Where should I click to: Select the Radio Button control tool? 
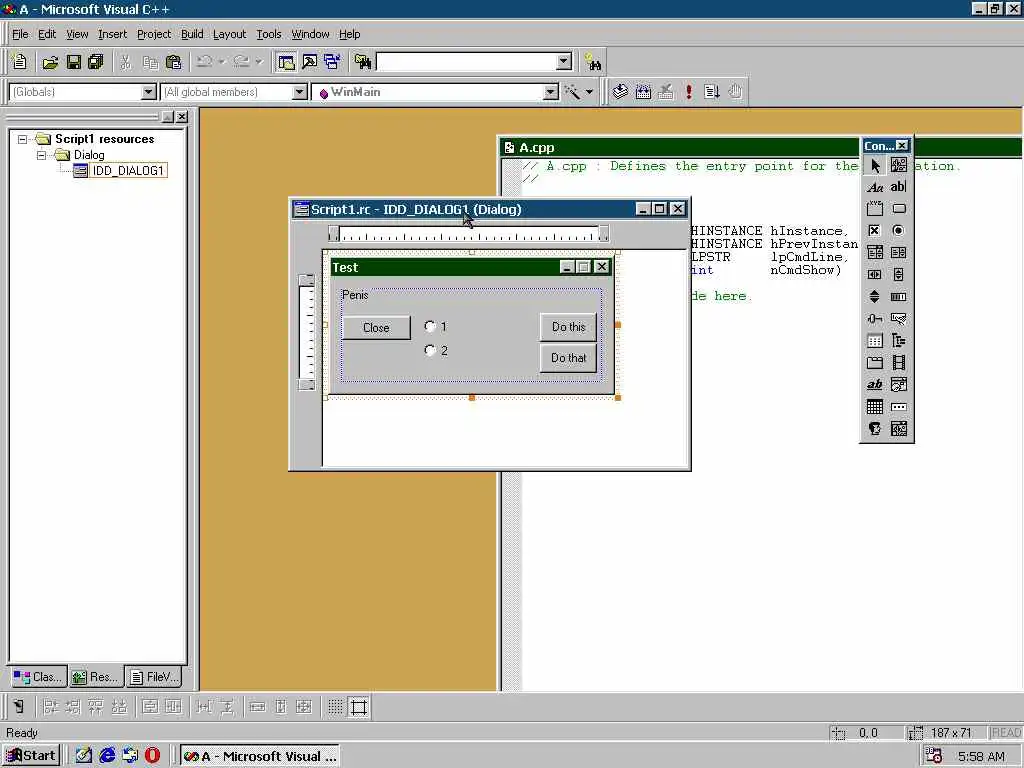(x=899, y=231)
